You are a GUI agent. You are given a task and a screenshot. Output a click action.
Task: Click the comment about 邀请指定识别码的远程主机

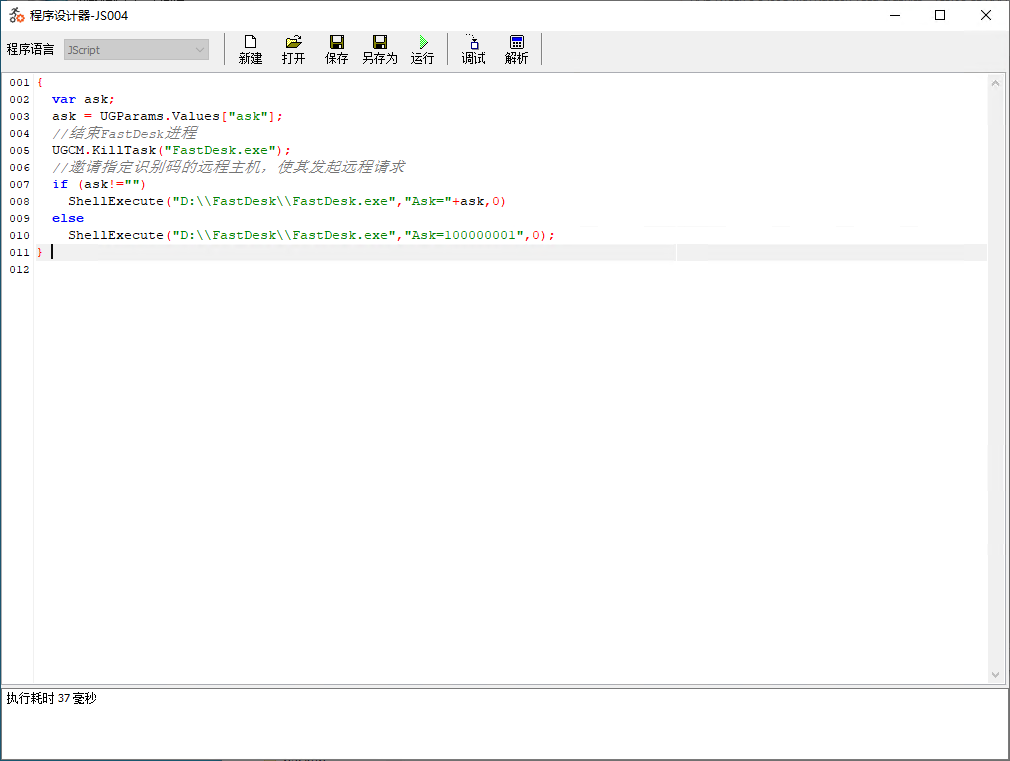click(x=228, y=167)
